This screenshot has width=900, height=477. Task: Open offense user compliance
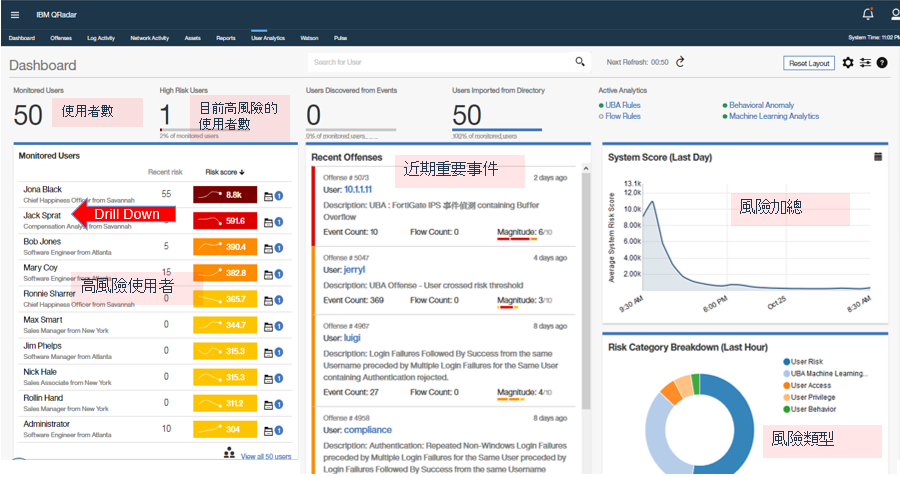[368, 430]
